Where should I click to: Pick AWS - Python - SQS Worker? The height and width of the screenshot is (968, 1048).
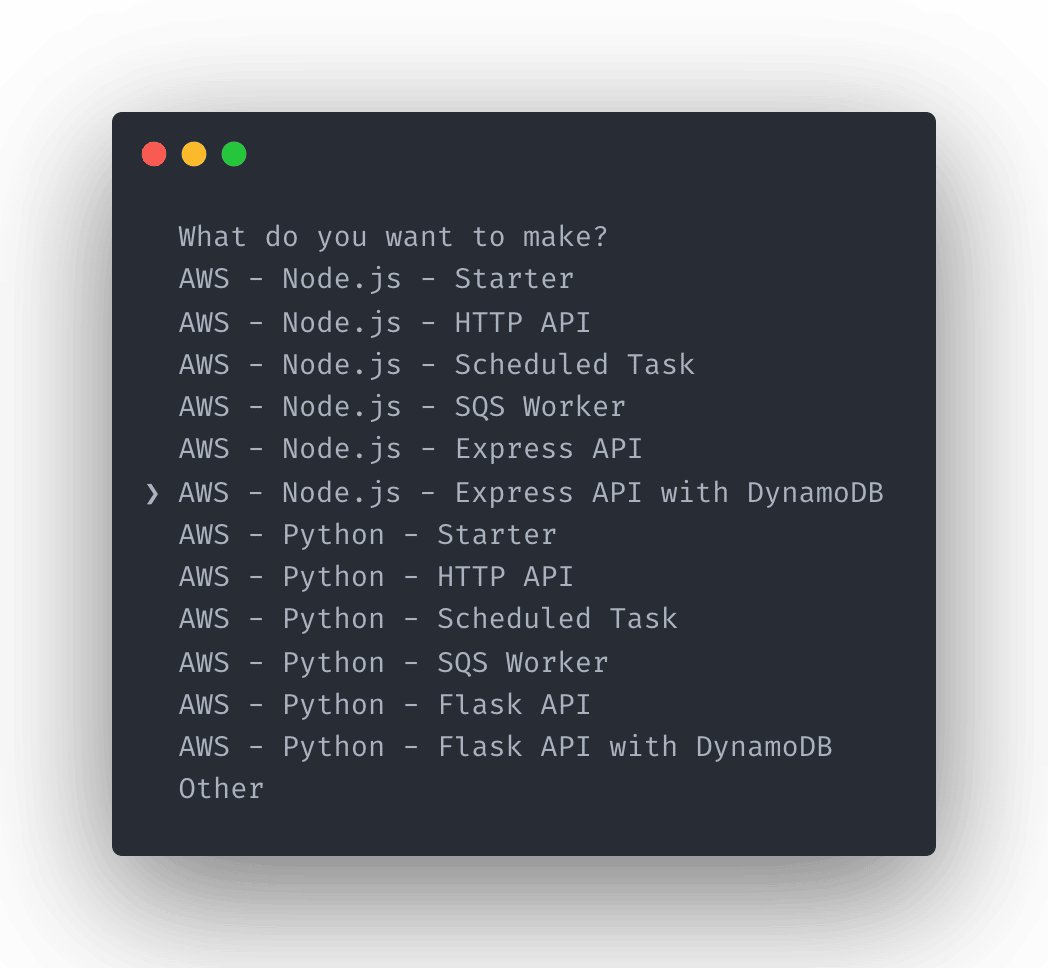click(x=394, y=663)
